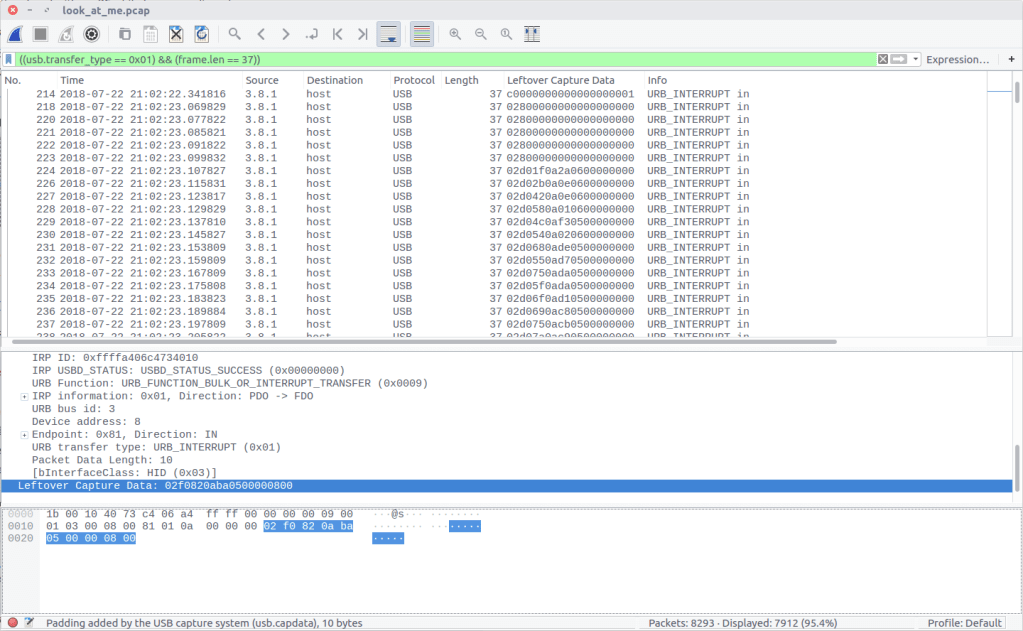
Task: Sort by Leftover Capture Data column
Action: tap(560, 80)
